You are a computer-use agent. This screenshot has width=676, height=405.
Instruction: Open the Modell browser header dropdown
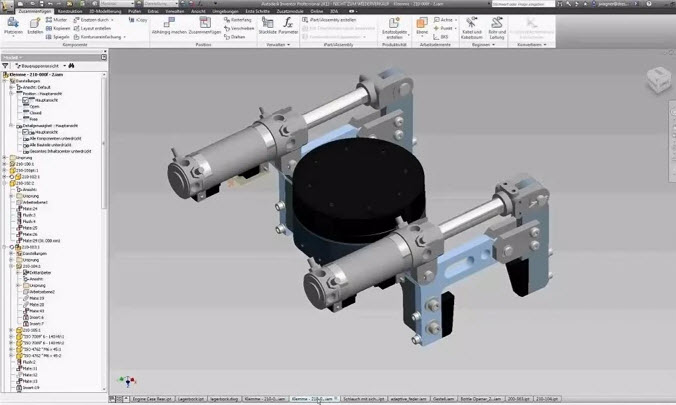click(x=21, y=57)
